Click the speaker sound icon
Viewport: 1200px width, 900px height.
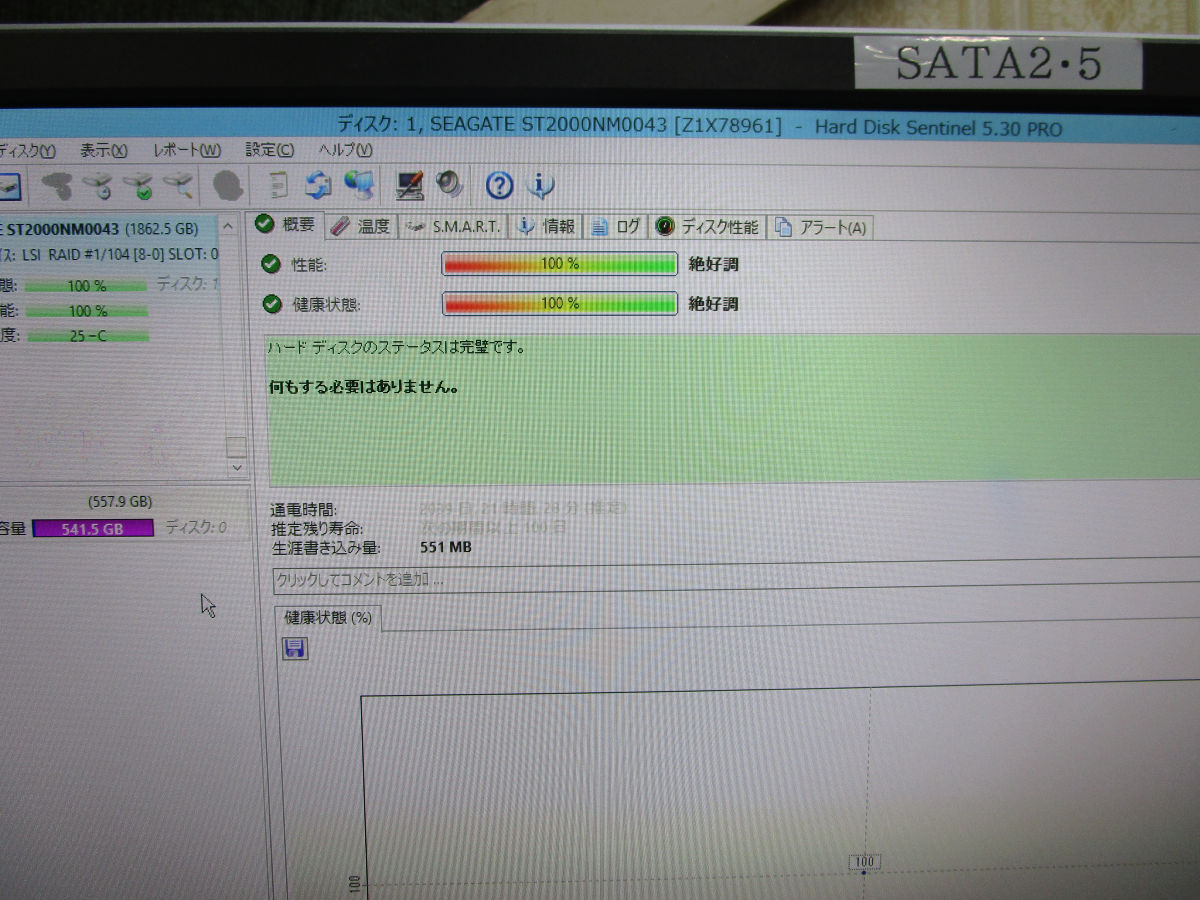pos(449,185)
